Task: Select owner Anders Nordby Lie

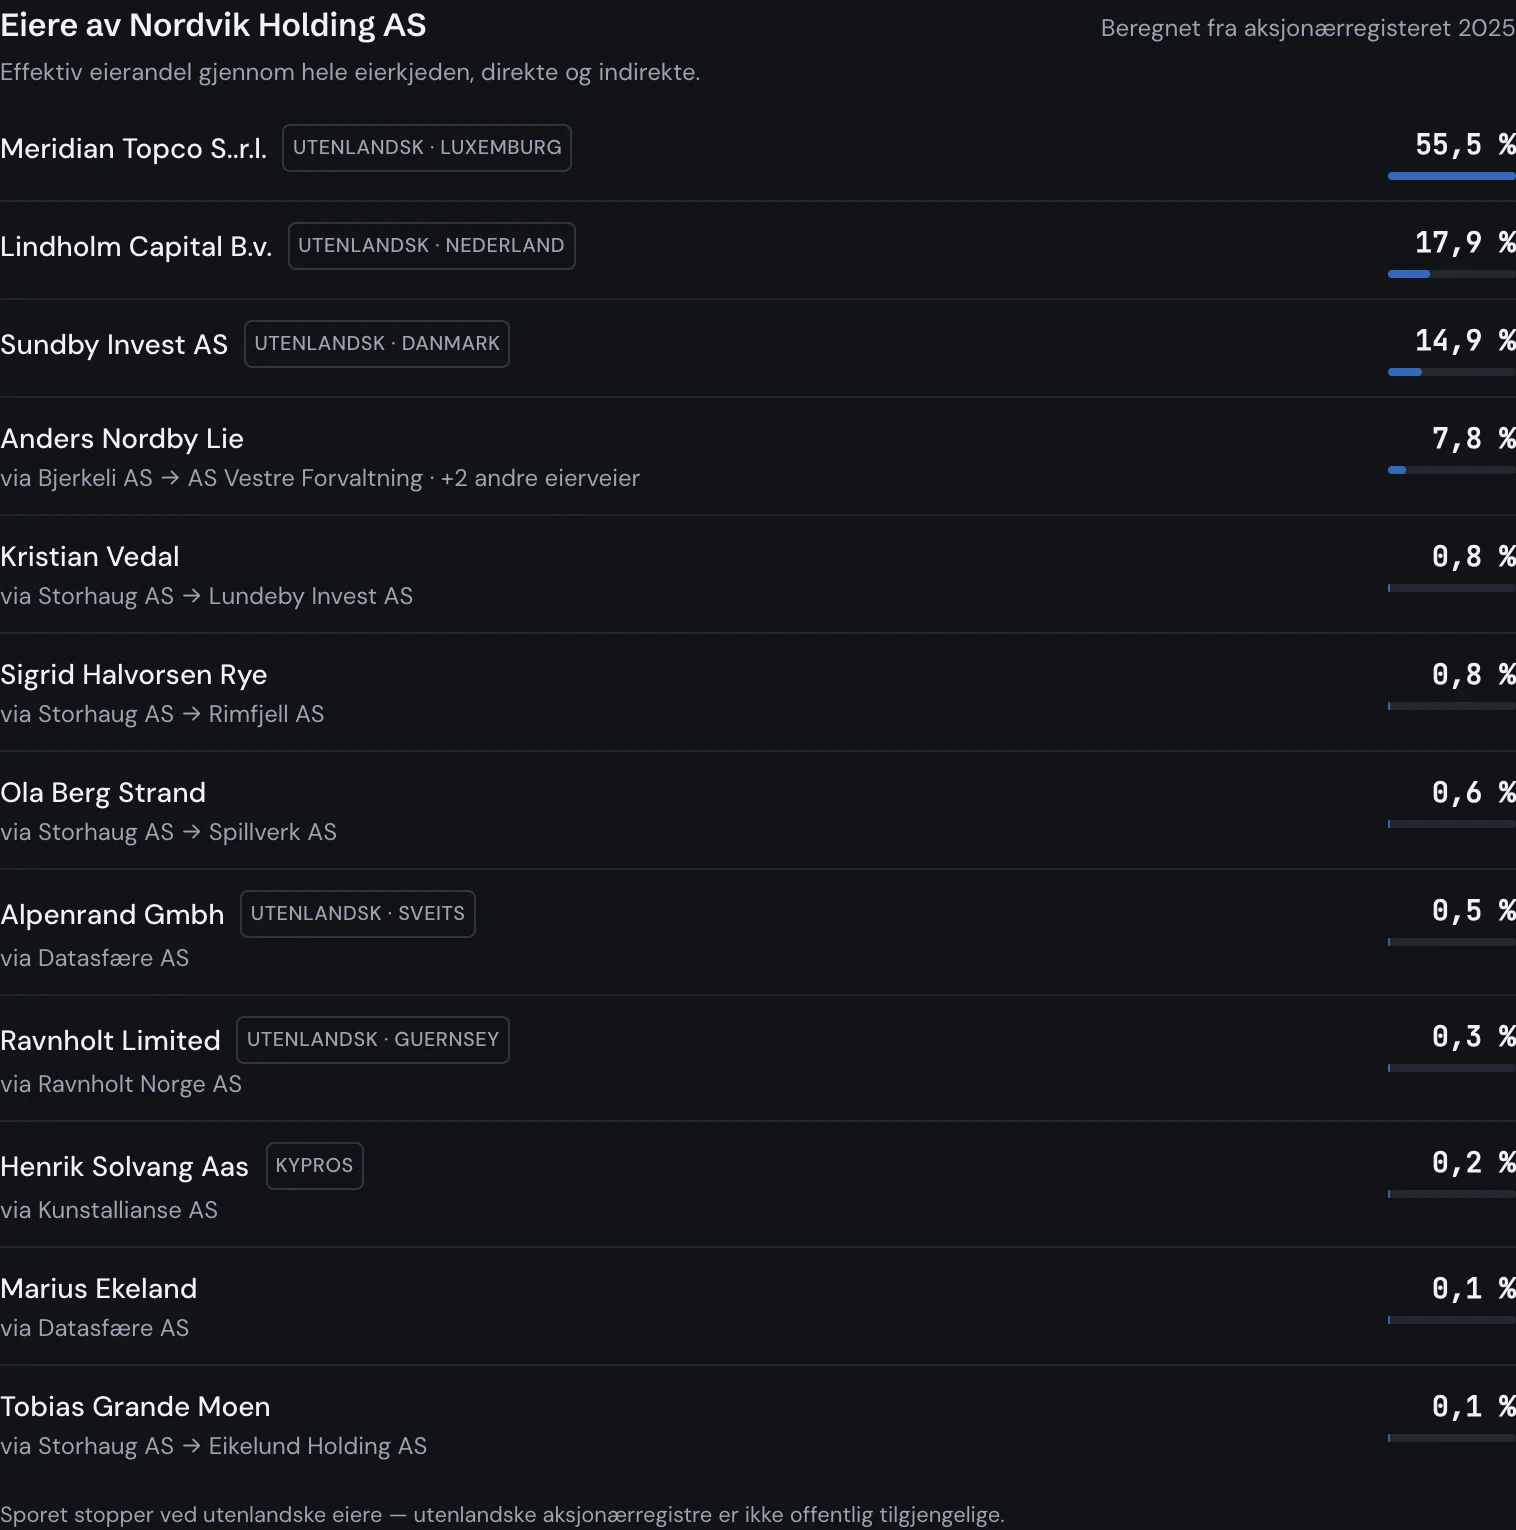Action: coord(122,439)
